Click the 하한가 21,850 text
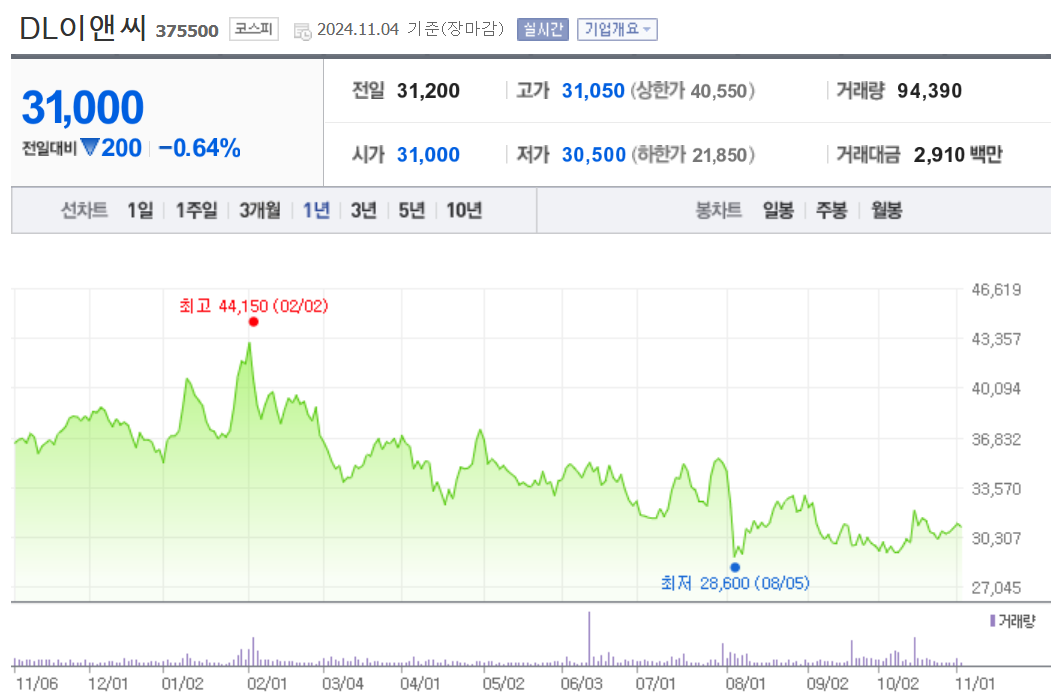The height and width of the screenshot is (696, 1051). pos(693,155)
